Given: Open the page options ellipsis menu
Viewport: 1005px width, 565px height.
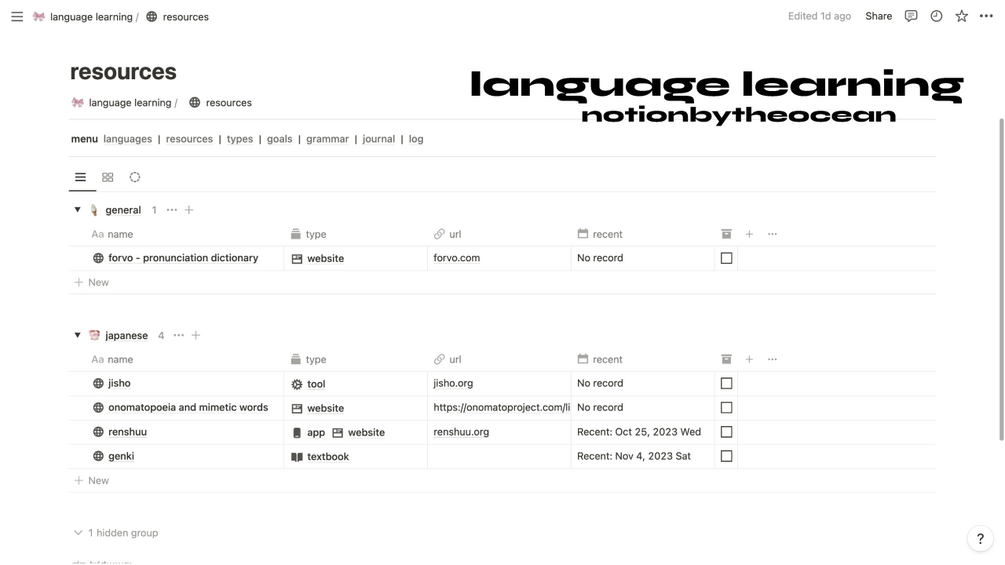Looking at the screenshot, I should [x=986, y=16].
